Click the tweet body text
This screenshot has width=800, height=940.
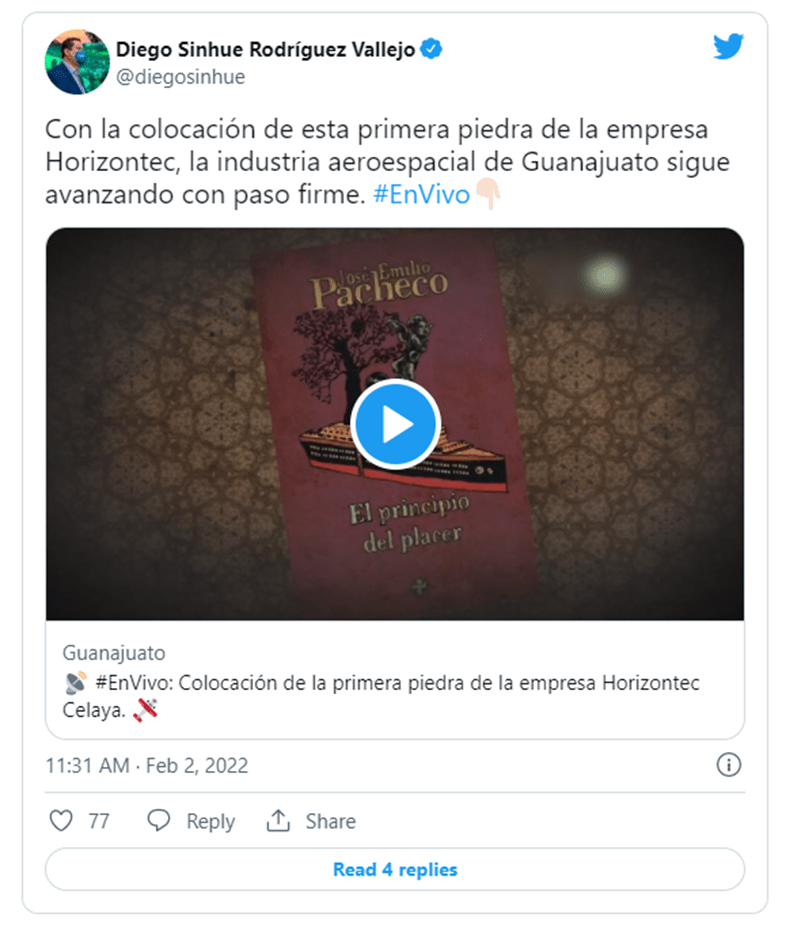tap(387, 162)
